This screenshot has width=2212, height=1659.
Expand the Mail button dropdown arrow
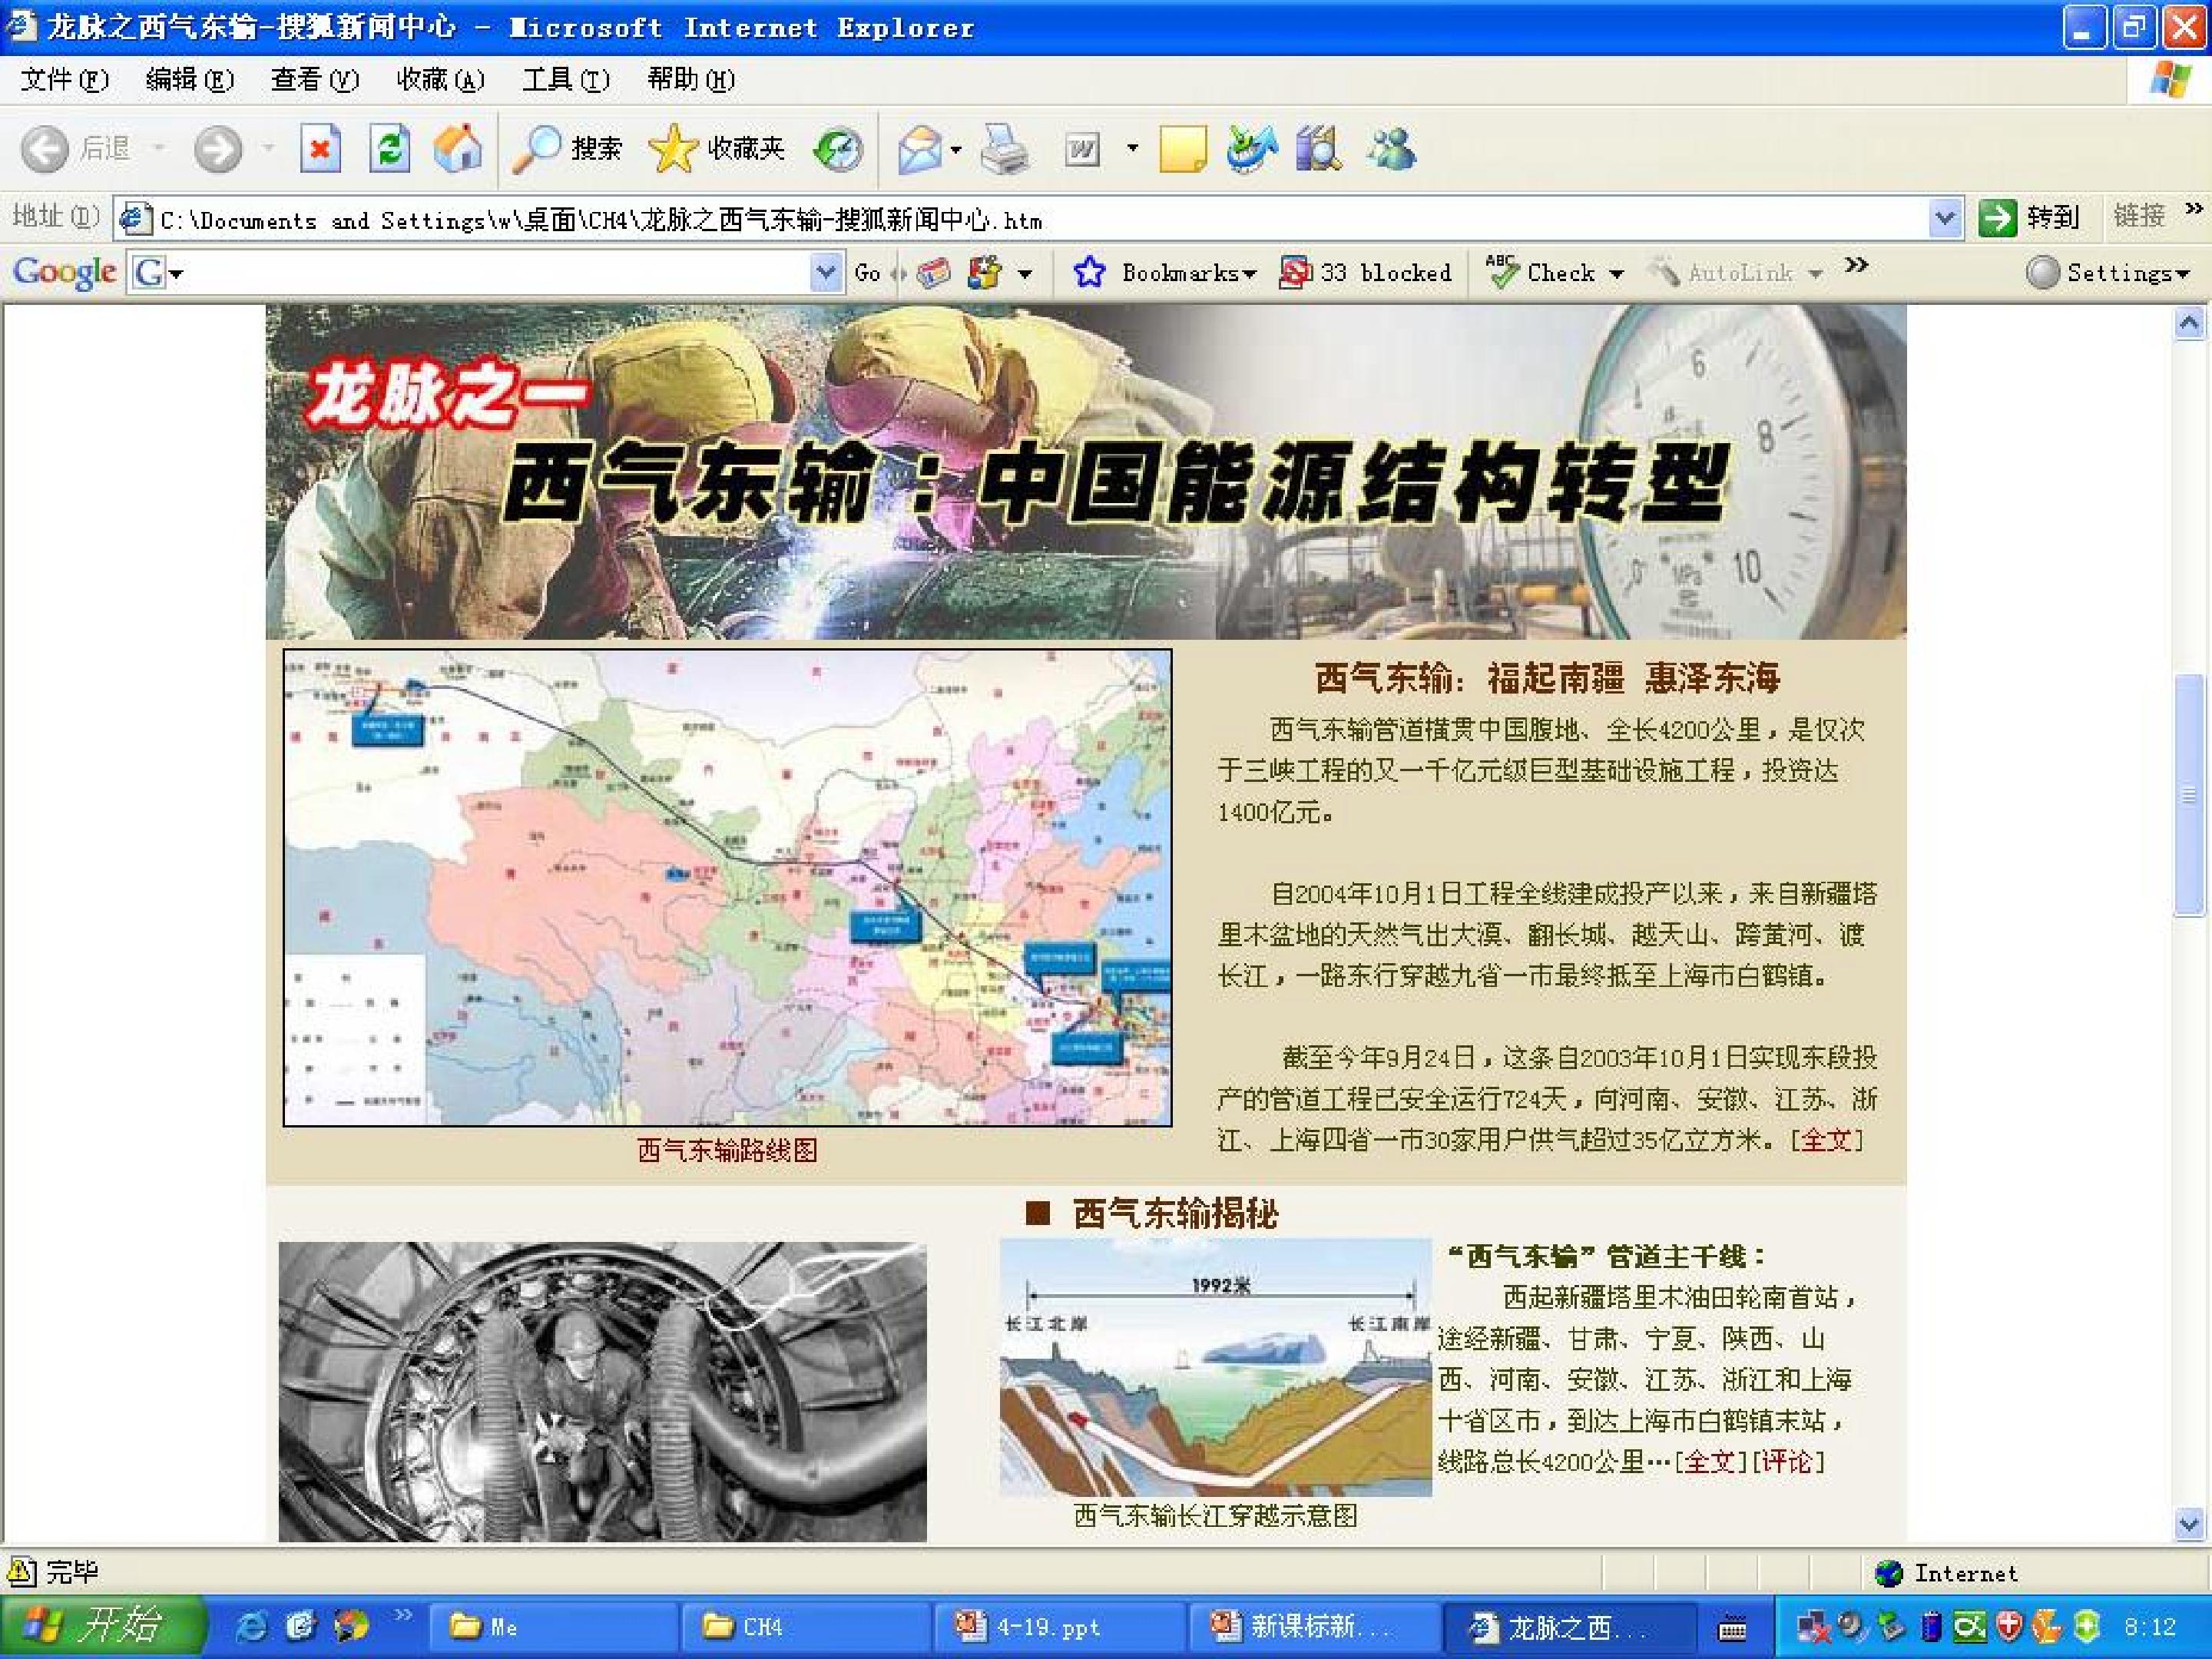tap(956, 150)
